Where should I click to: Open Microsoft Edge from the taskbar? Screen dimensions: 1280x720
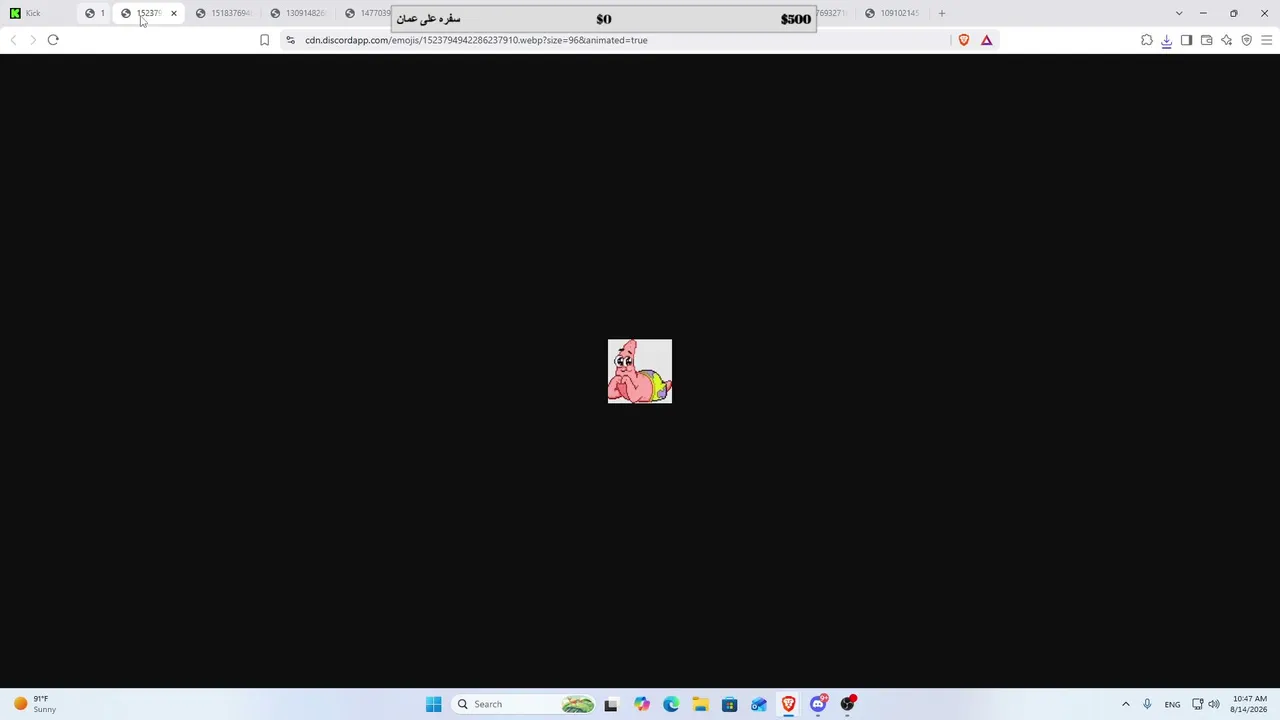(671, 704)
